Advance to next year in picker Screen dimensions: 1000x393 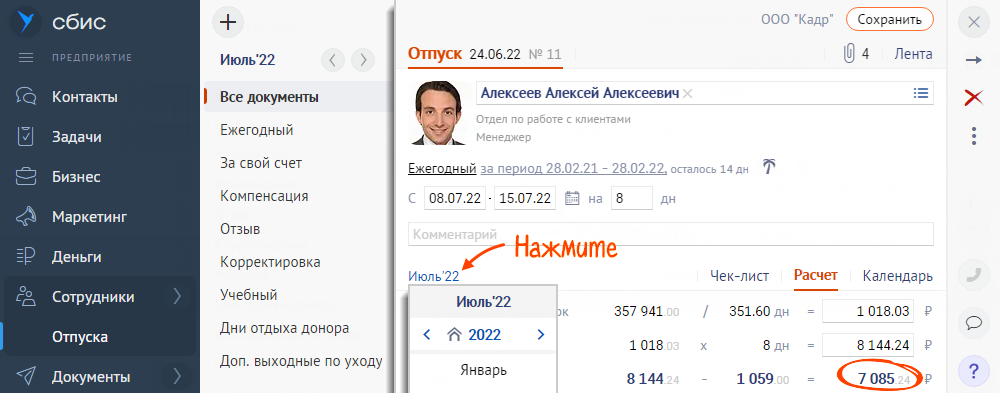541,334
